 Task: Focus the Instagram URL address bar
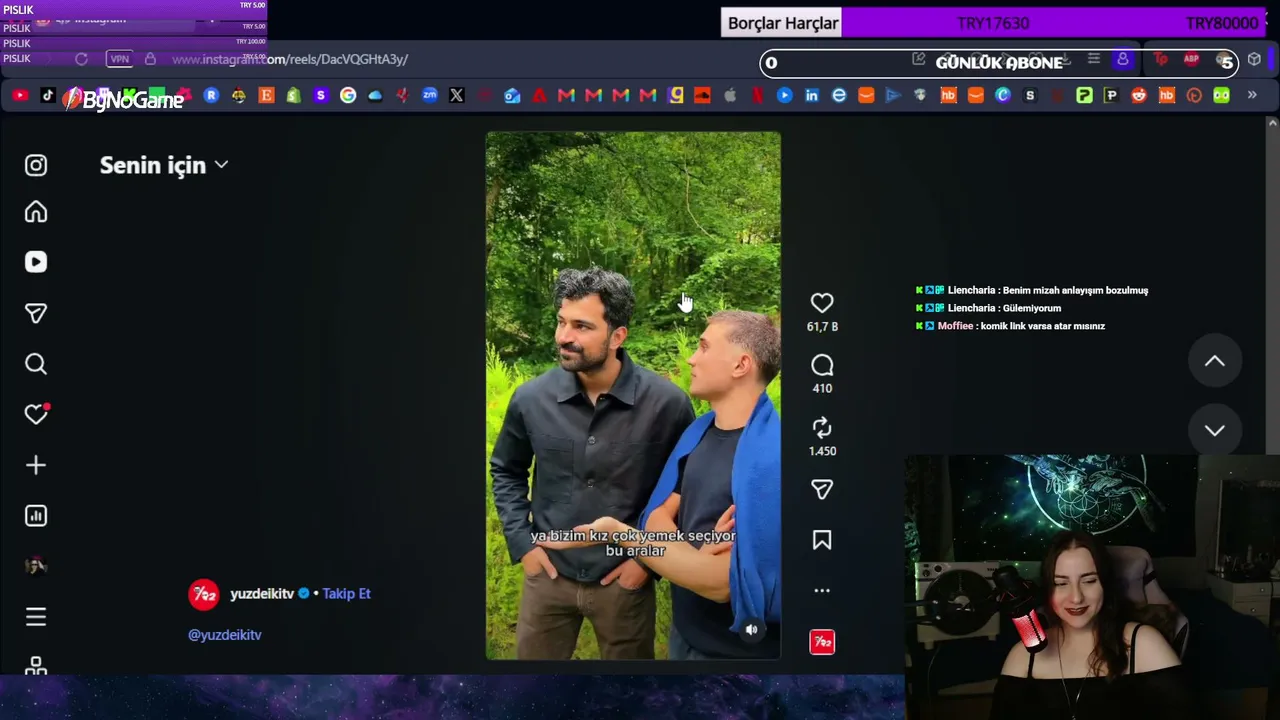(x=290, y=59)
